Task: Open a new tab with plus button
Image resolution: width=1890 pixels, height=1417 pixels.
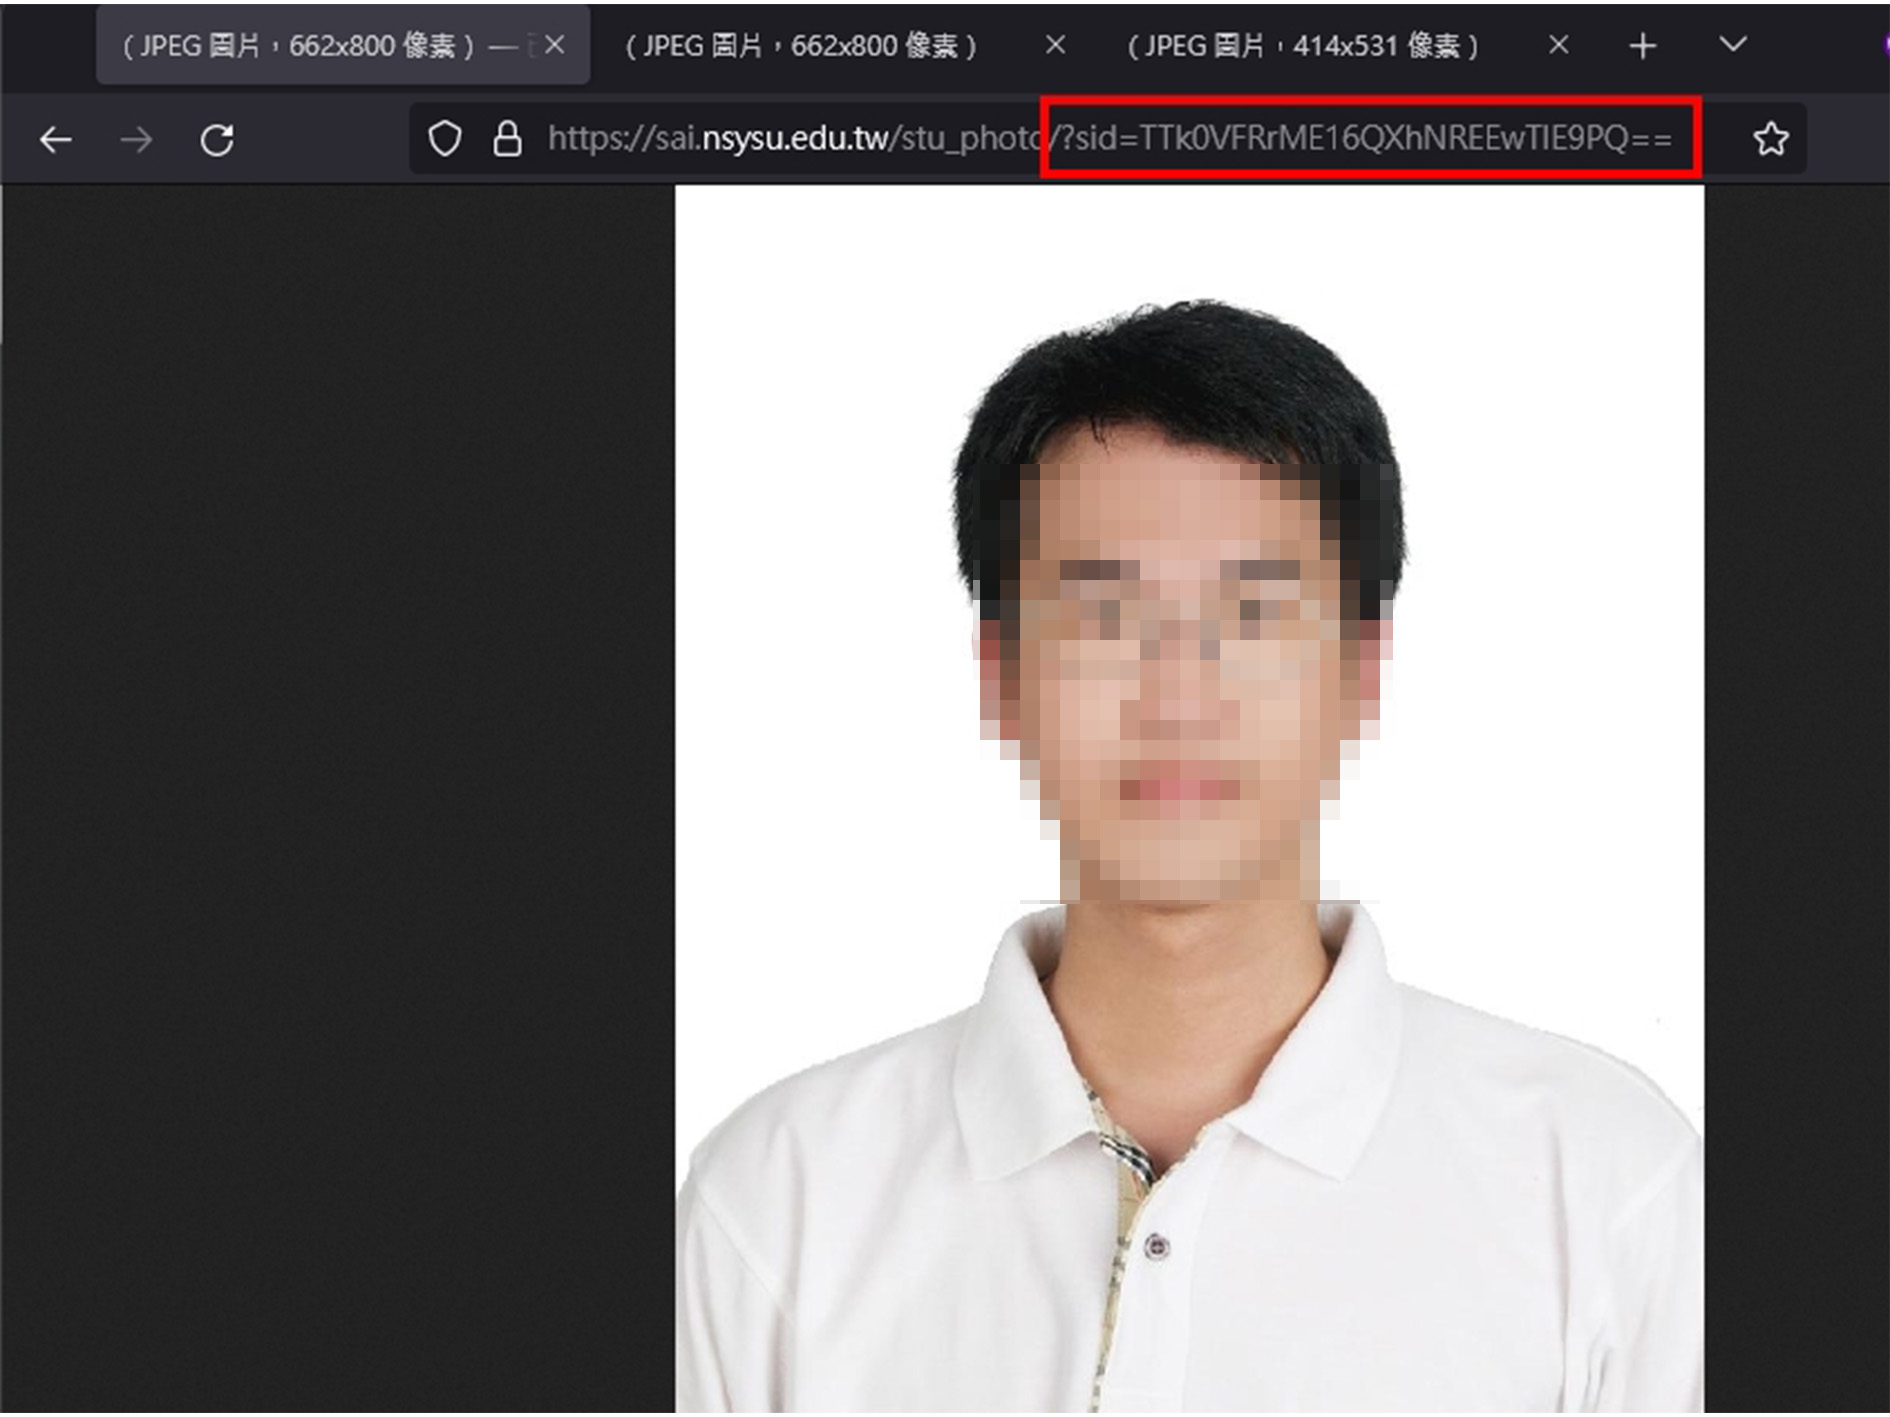Action: (1643, 46)
